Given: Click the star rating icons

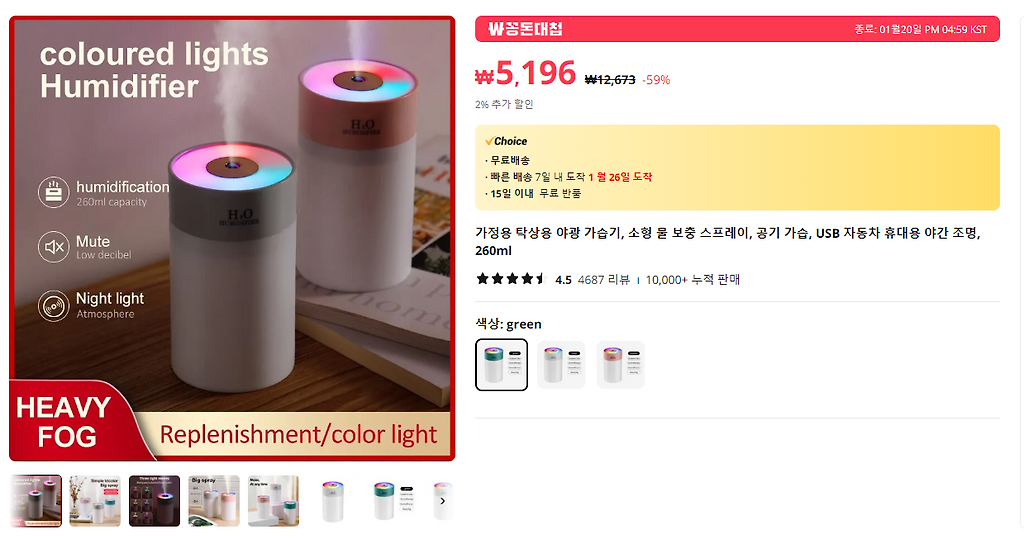Looking at the screenshot, I should coord(511,279).
